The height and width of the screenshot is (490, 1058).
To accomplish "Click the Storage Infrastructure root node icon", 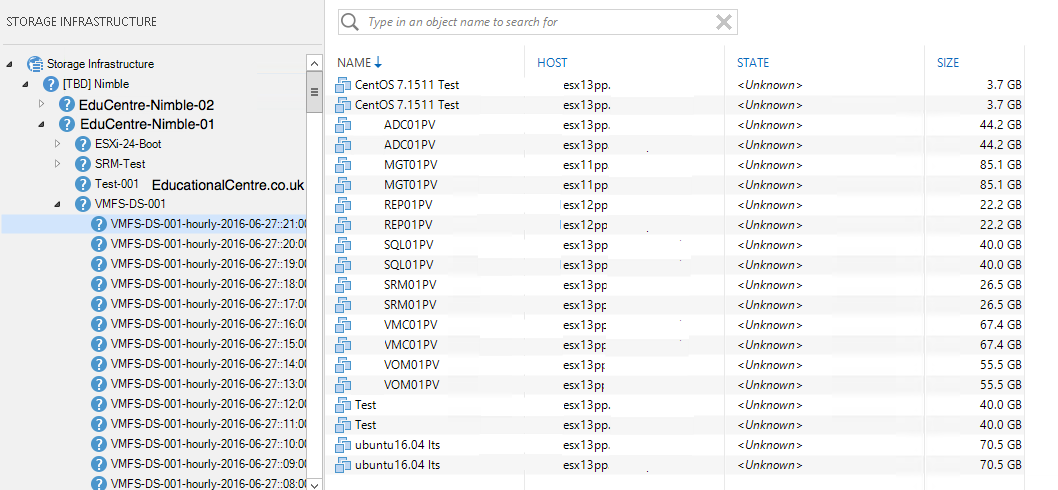I will (35, 64).
